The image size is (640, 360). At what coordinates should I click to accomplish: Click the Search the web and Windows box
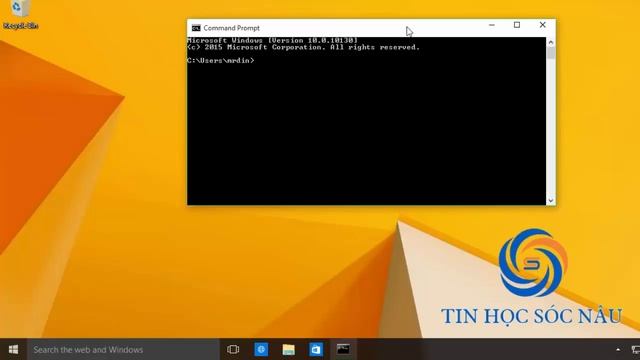[x=123, y=349]
